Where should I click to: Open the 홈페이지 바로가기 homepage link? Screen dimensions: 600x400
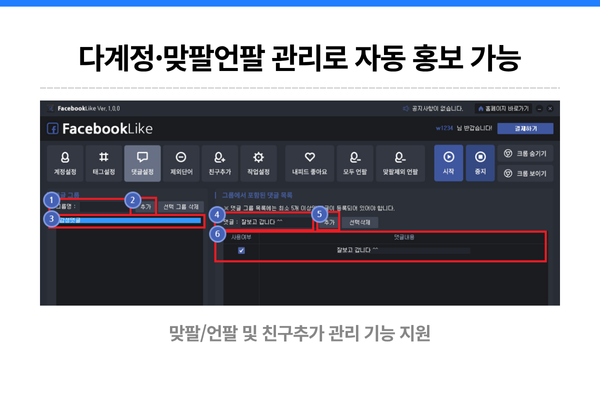point(503,109)
